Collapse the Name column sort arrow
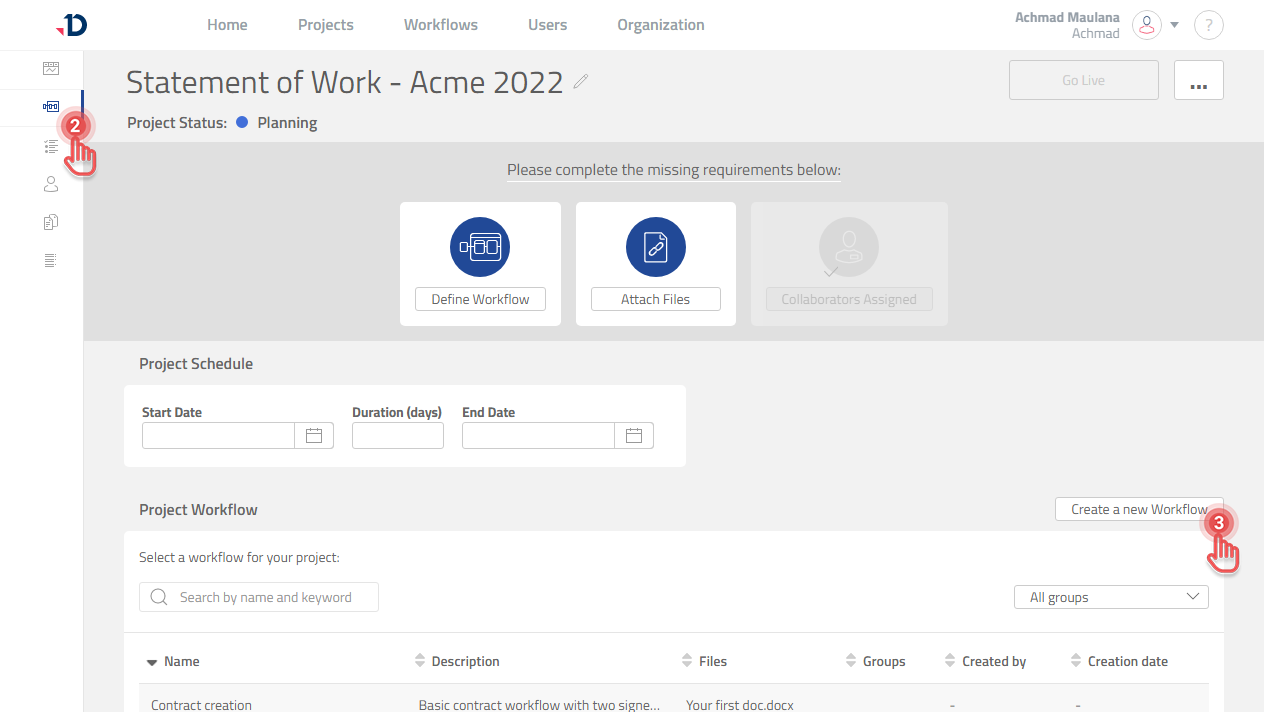The width and height of the screenshot is (1264, 712). (152, 661)
